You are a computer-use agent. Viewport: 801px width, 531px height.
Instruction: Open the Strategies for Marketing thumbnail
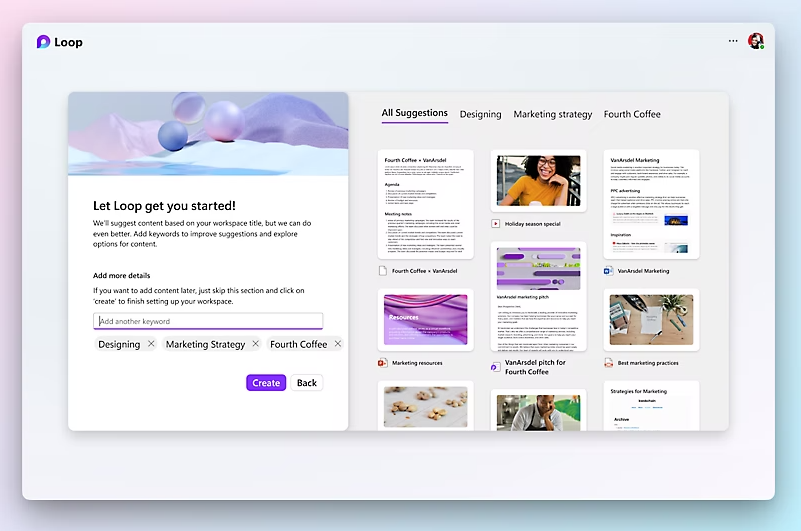tap(651, 406)
